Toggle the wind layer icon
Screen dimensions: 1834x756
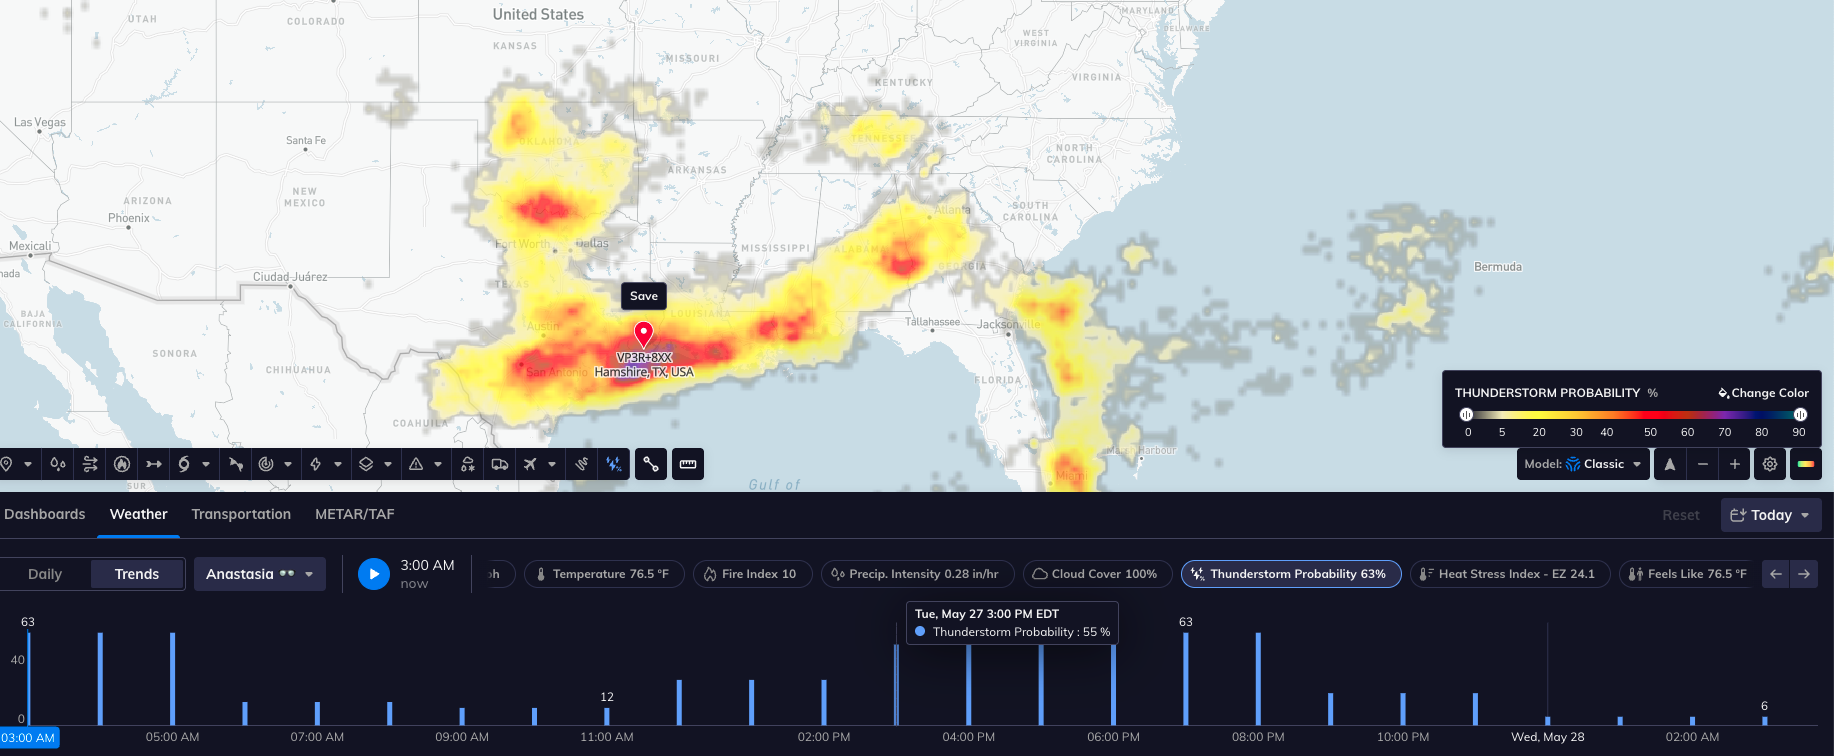pyautogui.click(x=90, y=464)
